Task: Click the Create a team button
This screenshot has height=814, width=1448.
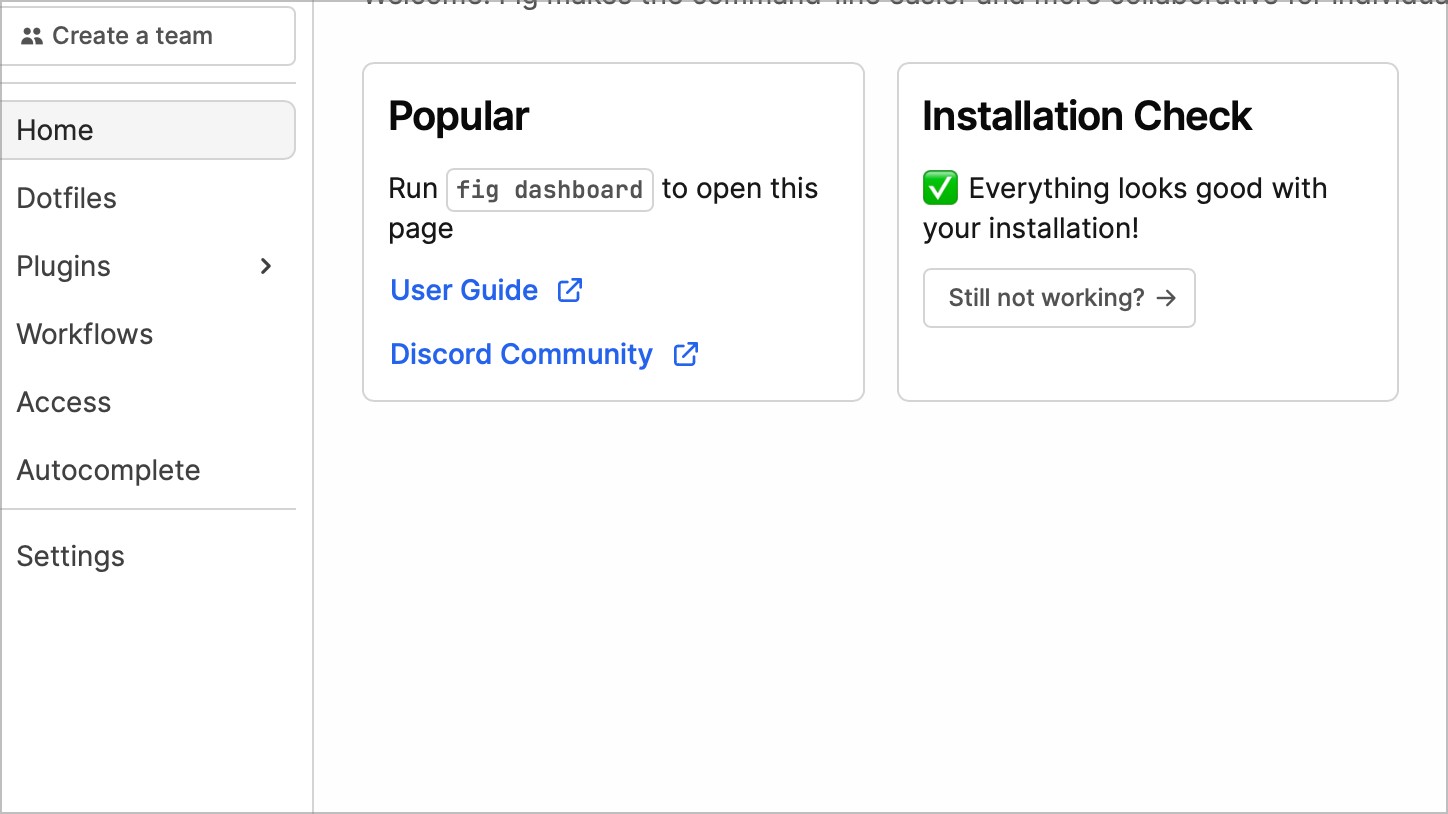Action: 148,36
